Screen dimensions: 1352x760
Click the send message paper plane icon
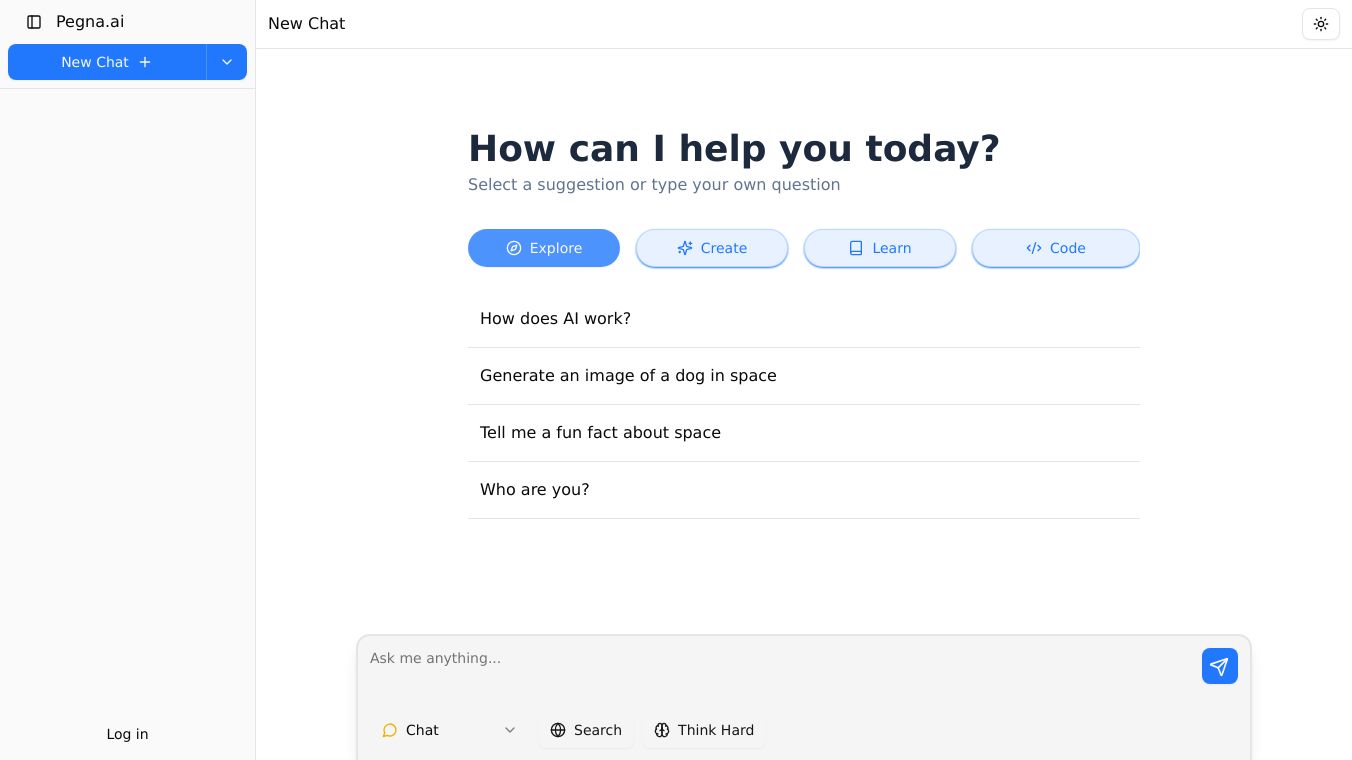[x=1219, y=666]
